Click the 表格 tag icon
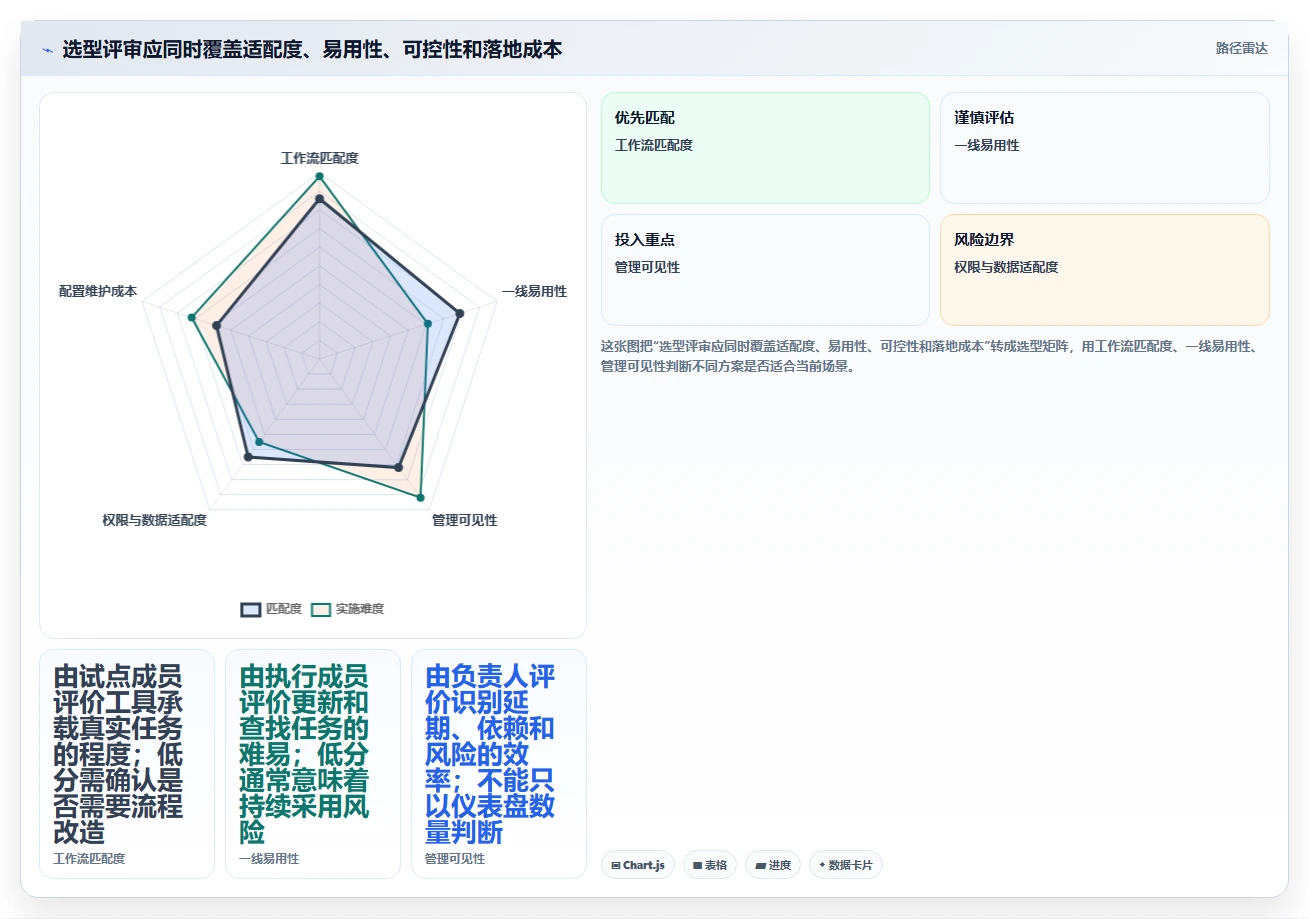 (x=698, y=865)
